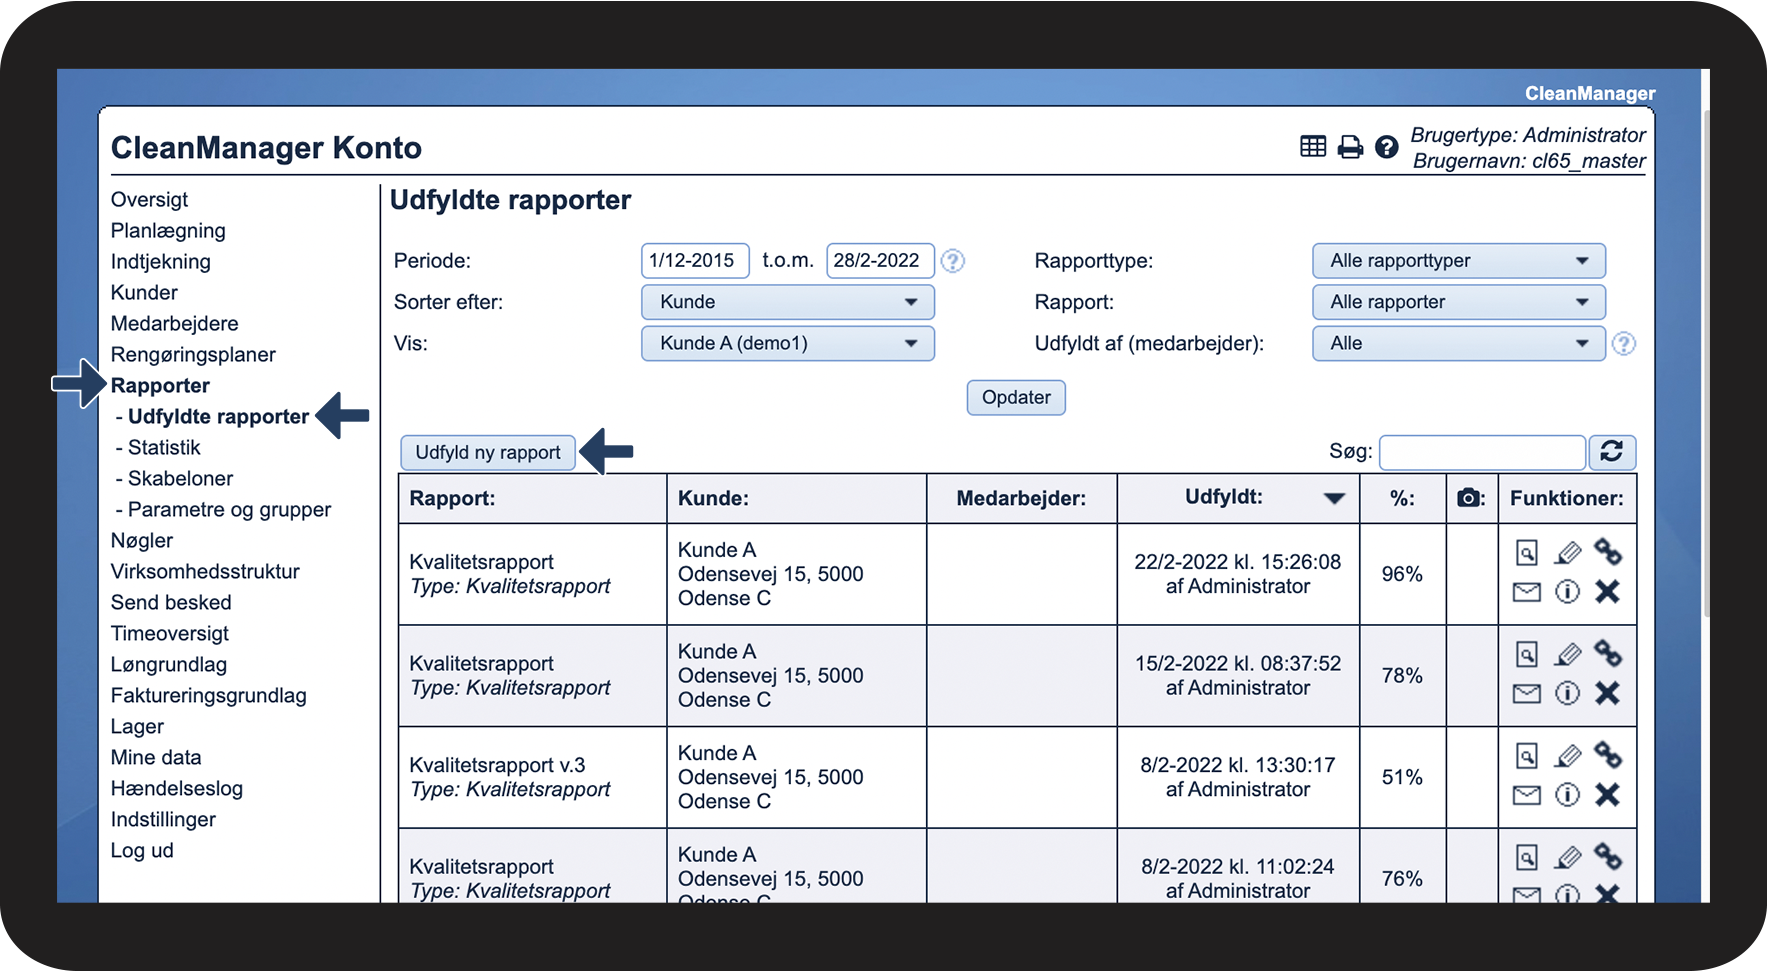Click the printer icon in header

click(x=1350, y=147)
